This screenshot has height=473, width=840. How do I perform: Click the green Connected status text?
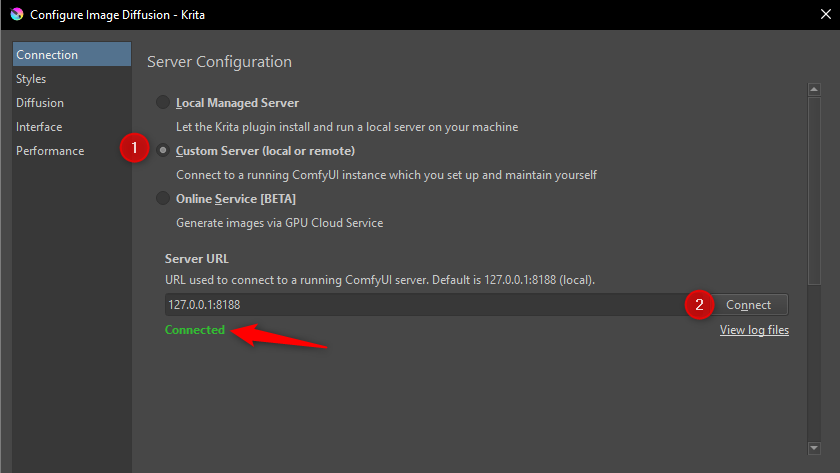[195, 330]
